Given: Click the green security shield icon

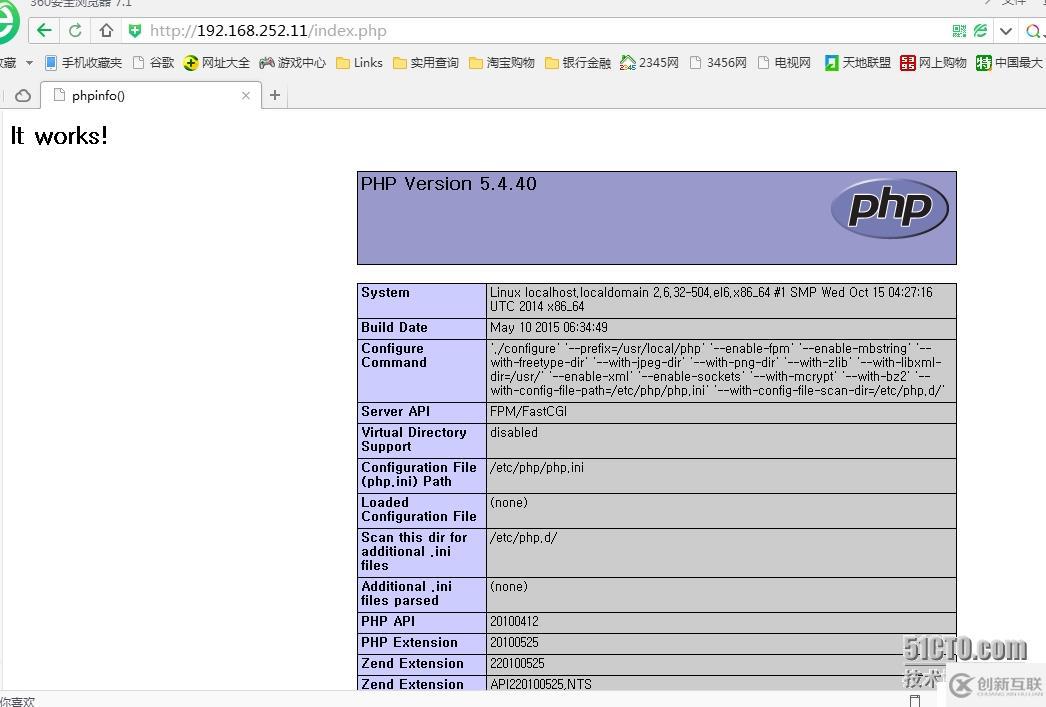Looking at the screenshot, I should 135,31.
